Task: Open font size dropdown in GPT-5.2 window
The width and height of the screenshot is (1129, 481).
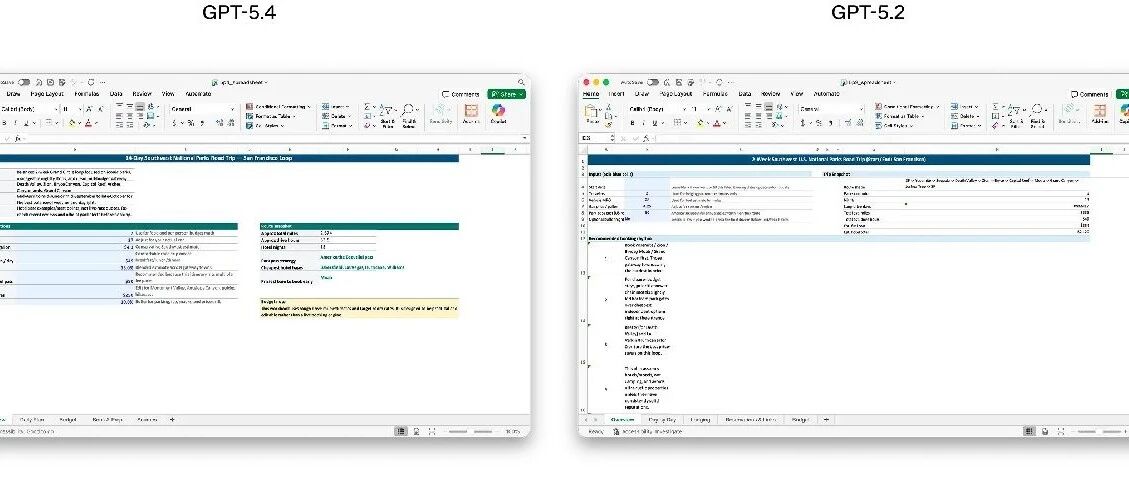Action: click(x=709, y=109)
